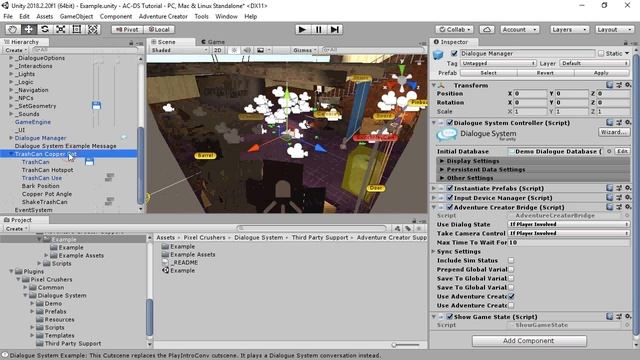Image resolution: width=640 pixels, height=360 pixels.
Task: Open the Window menu
Action: click(226, 16)
